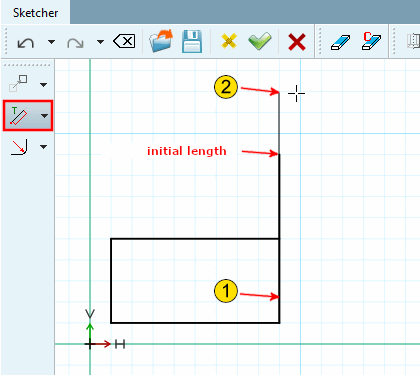Expand the Undo history dropdown

51,42
